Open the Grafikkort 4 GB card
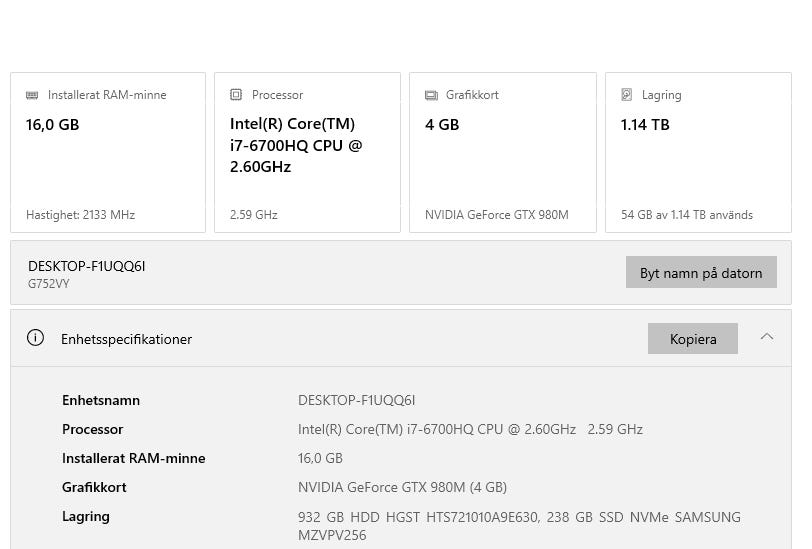 (503, 152)
